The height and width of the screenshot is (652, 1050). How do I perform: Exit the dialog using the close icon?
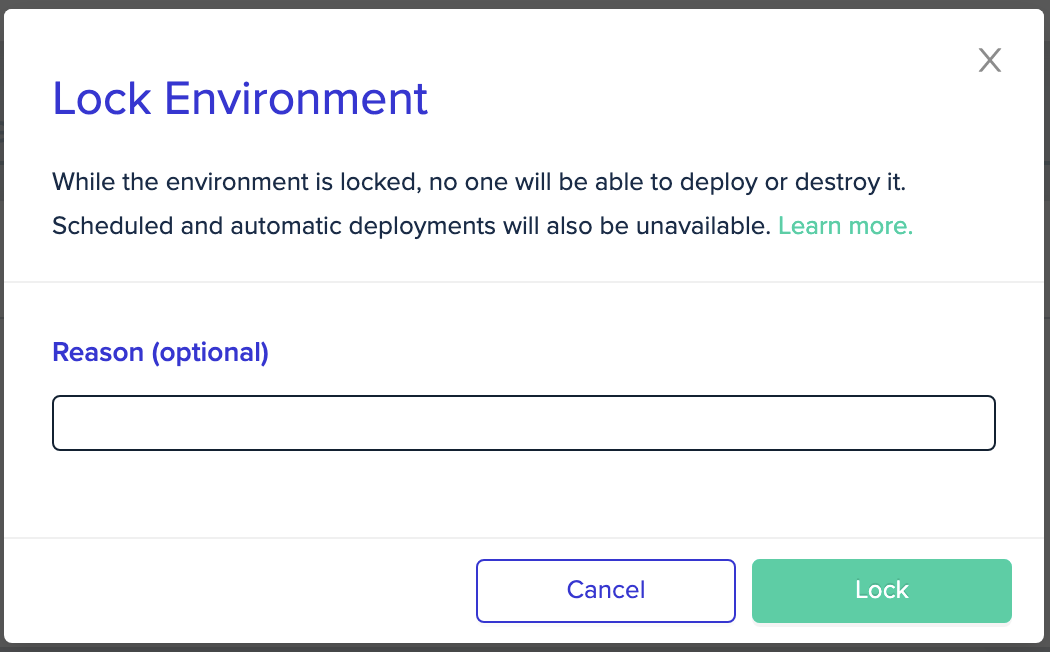[x=989, y=60]
